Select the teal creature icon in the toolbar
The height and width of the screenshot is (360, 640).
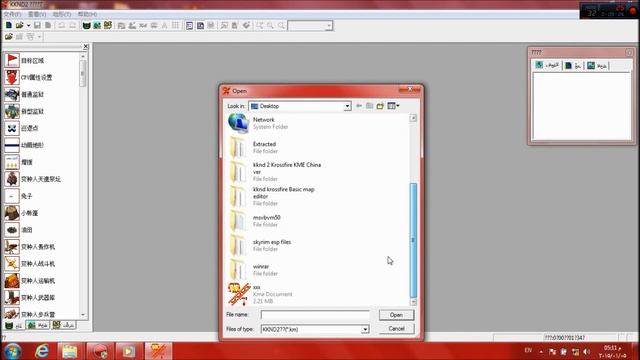click(x=97, y=25)
